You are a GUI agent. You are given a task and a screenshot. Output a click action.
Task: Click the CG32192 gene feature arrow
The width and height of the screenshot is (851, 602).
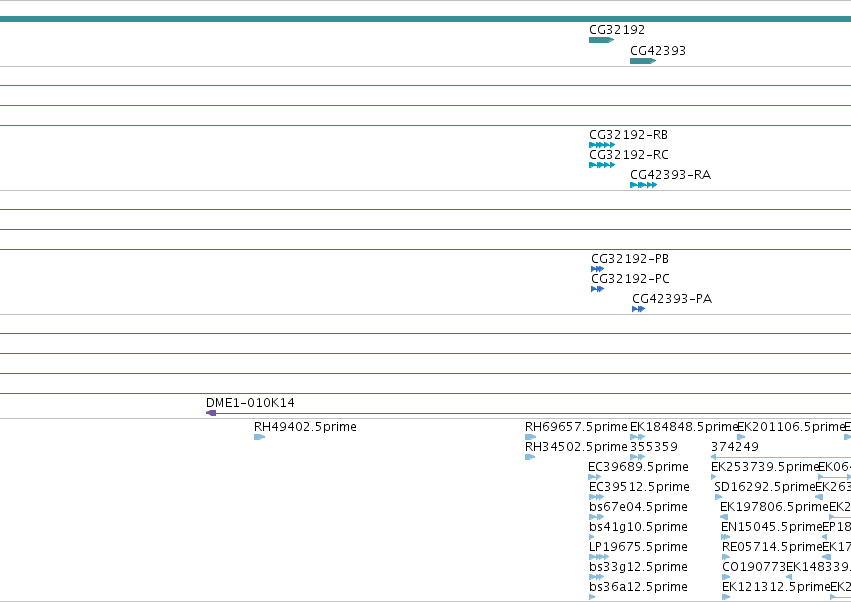pyautogui.click(x=601, y=40)
